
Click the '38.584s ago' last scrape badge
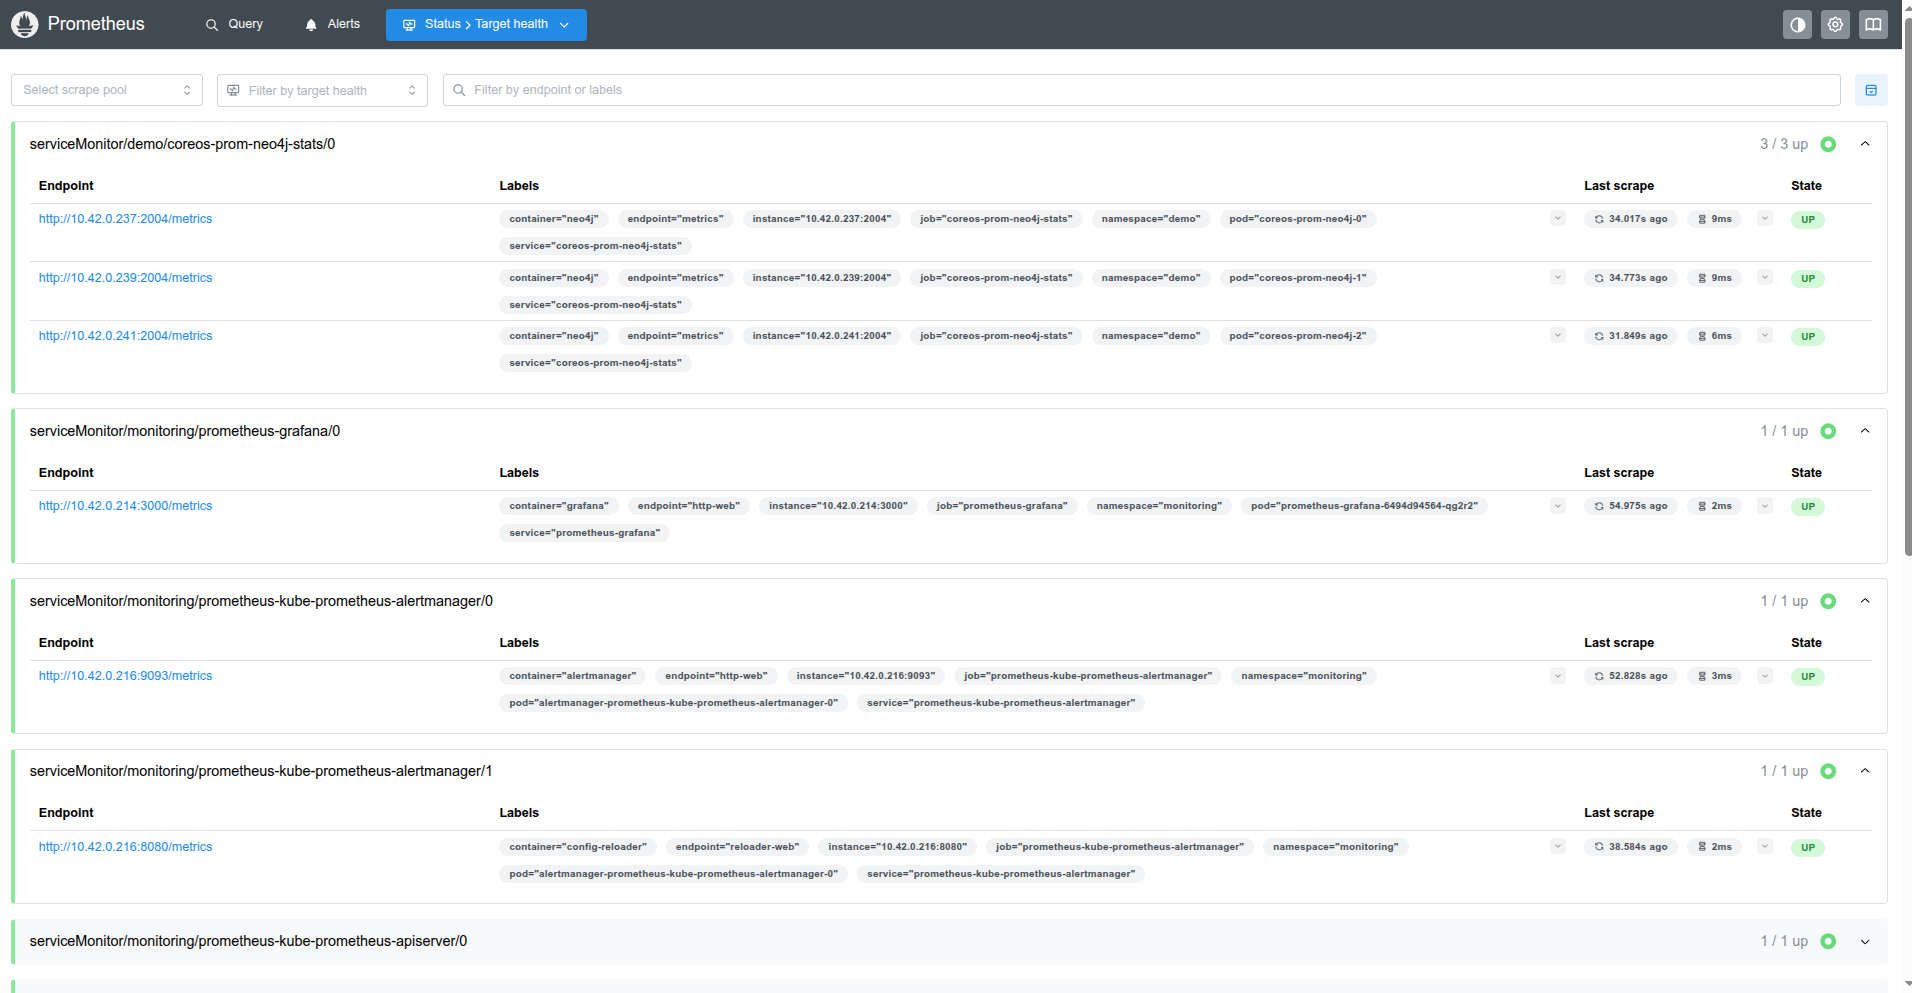1631,847
